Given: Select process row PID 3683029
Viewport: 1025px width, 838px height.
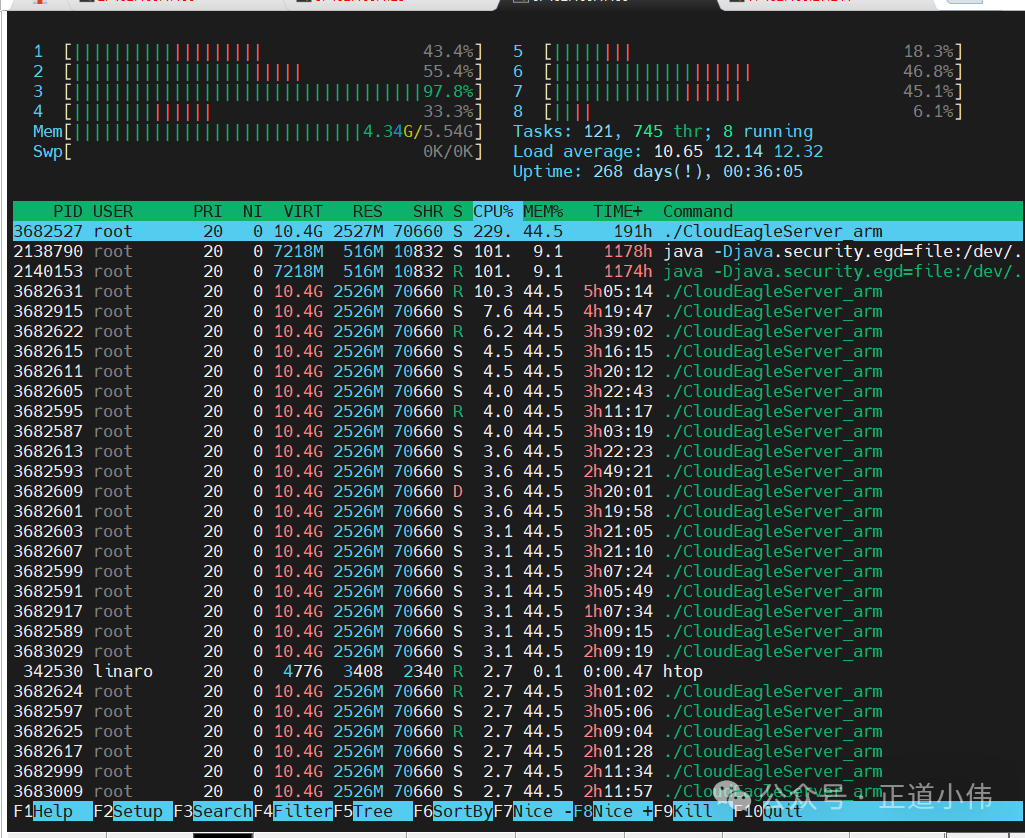Looking at the screenshot, I should [x=518, y=651].
